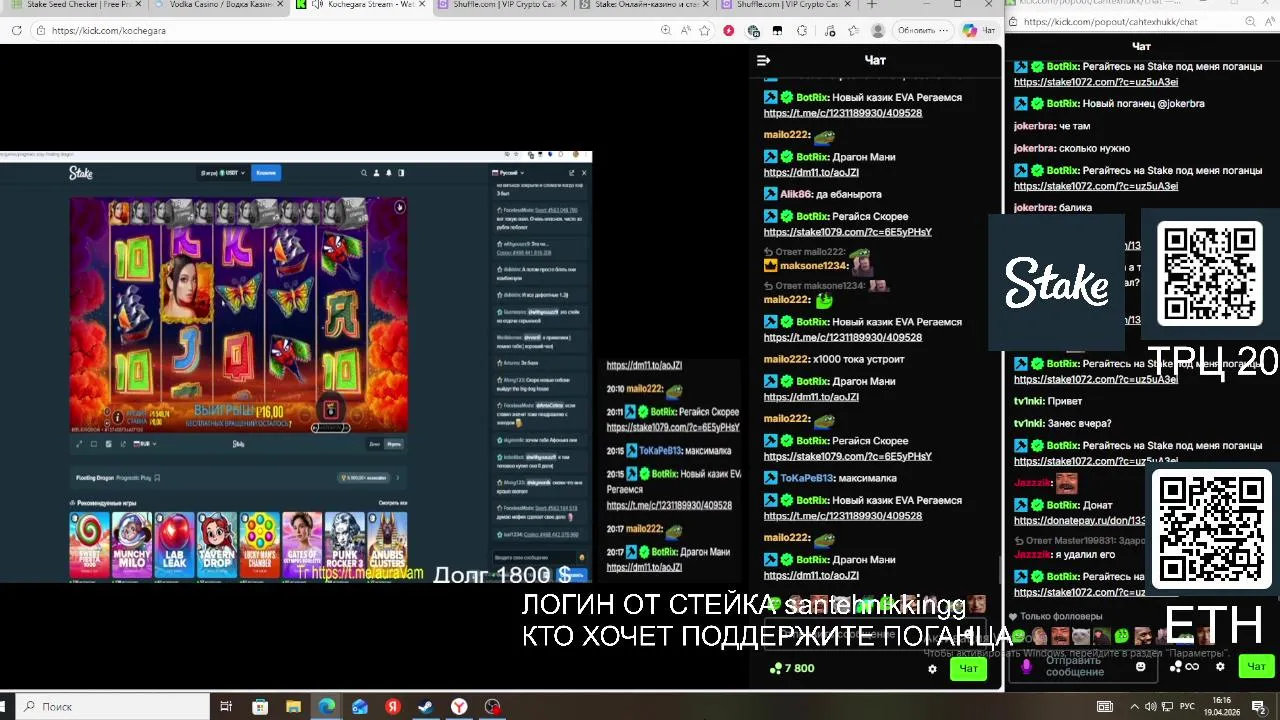This screenshot has width=1280, height=720.
Task: Open first stake1072.com link in popout chat
Action: 1095,82
